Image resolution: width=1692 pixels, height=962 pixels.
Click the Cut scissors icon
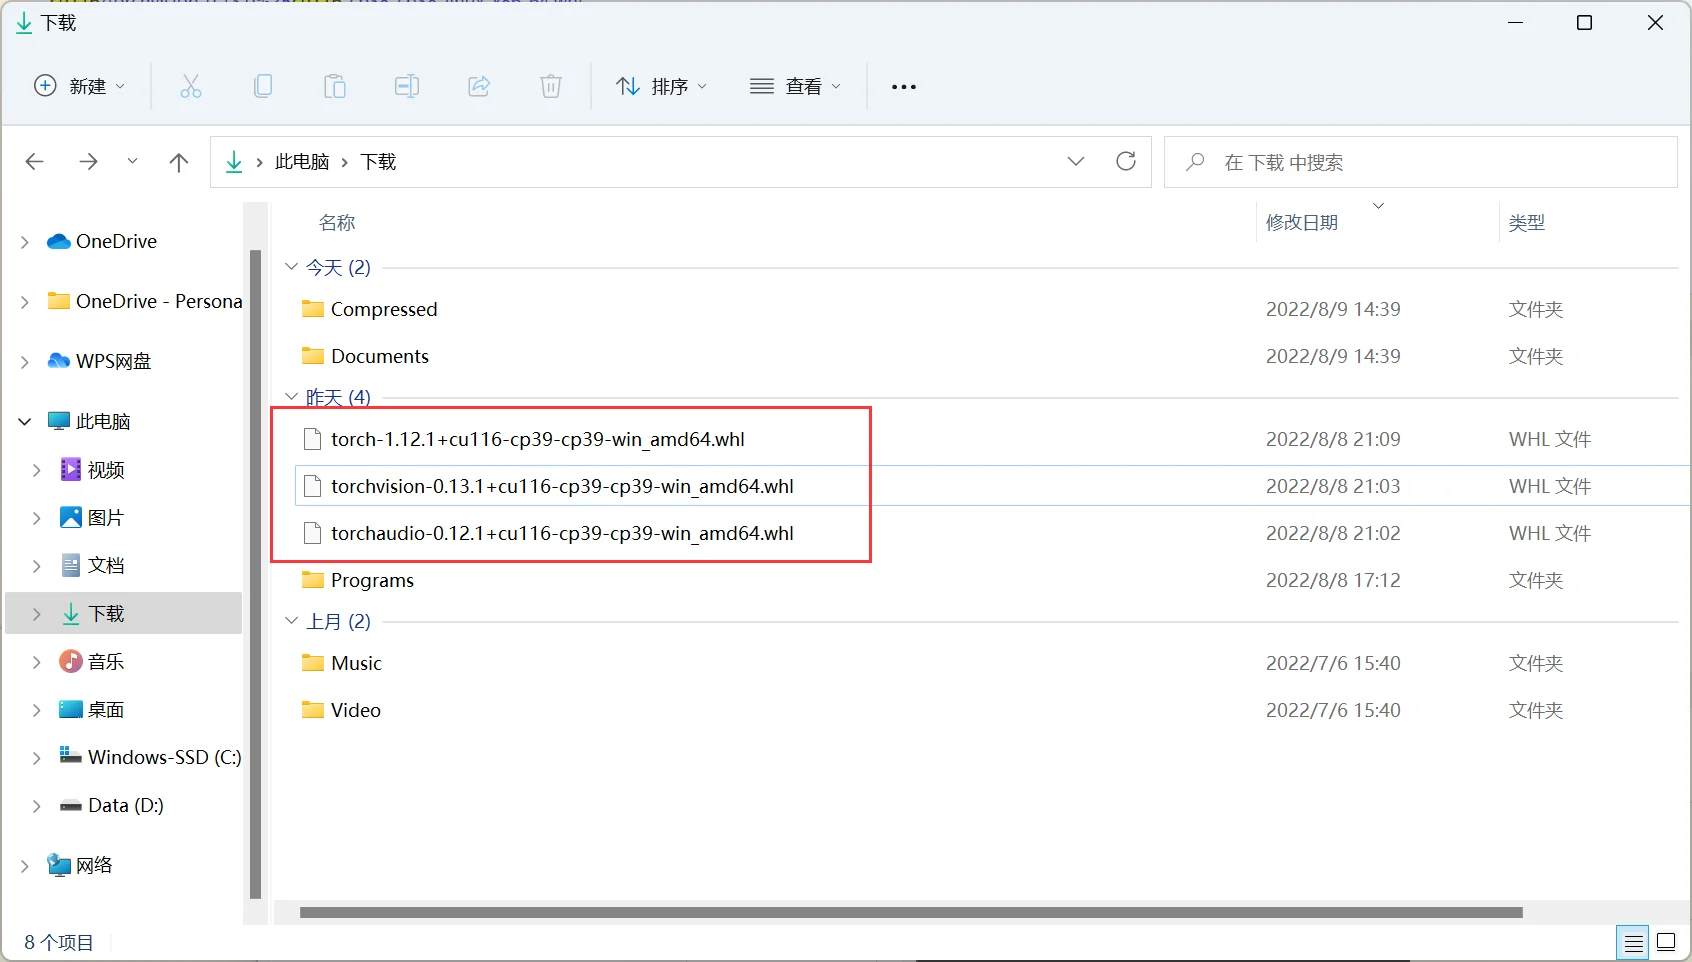[190, 87]
